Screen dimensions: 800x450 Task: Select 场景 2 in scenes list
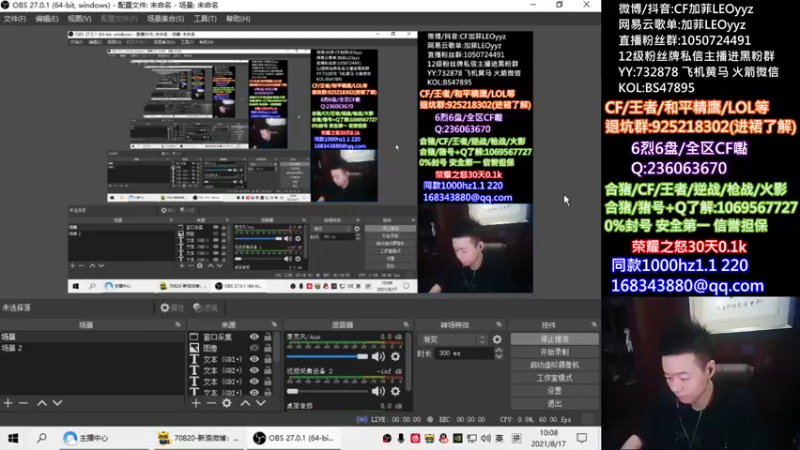[92, 348]
